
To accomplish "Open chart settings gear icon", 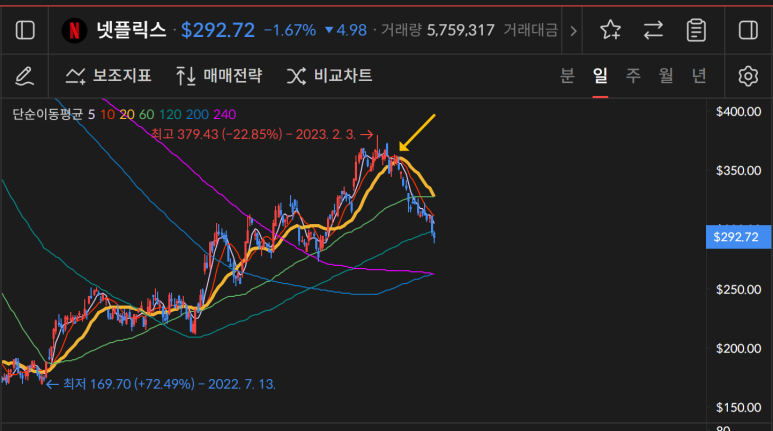I will (x=748, y=76).
